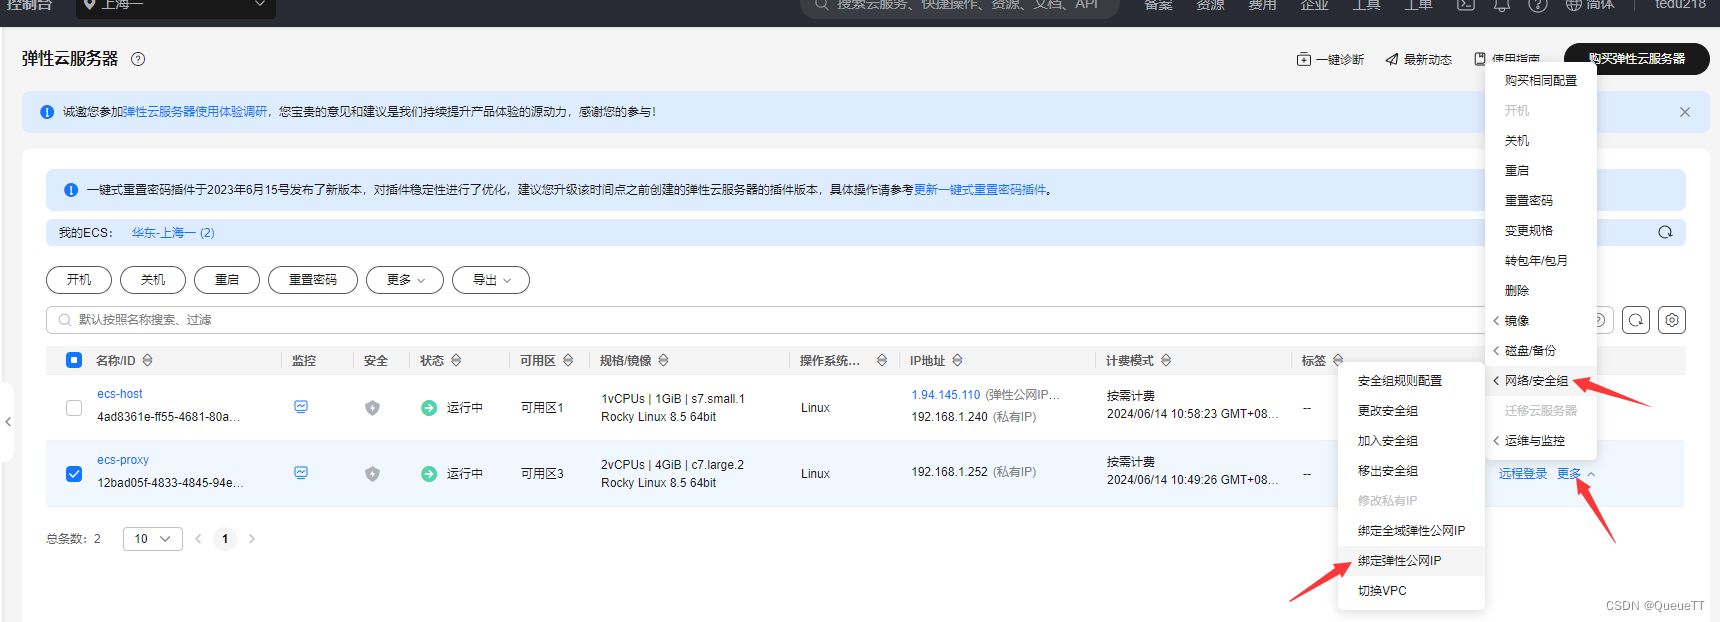Select 重启 in the 更多 menu
Viewport: 1720px width, 622px height.
[x=1540, y=171]
